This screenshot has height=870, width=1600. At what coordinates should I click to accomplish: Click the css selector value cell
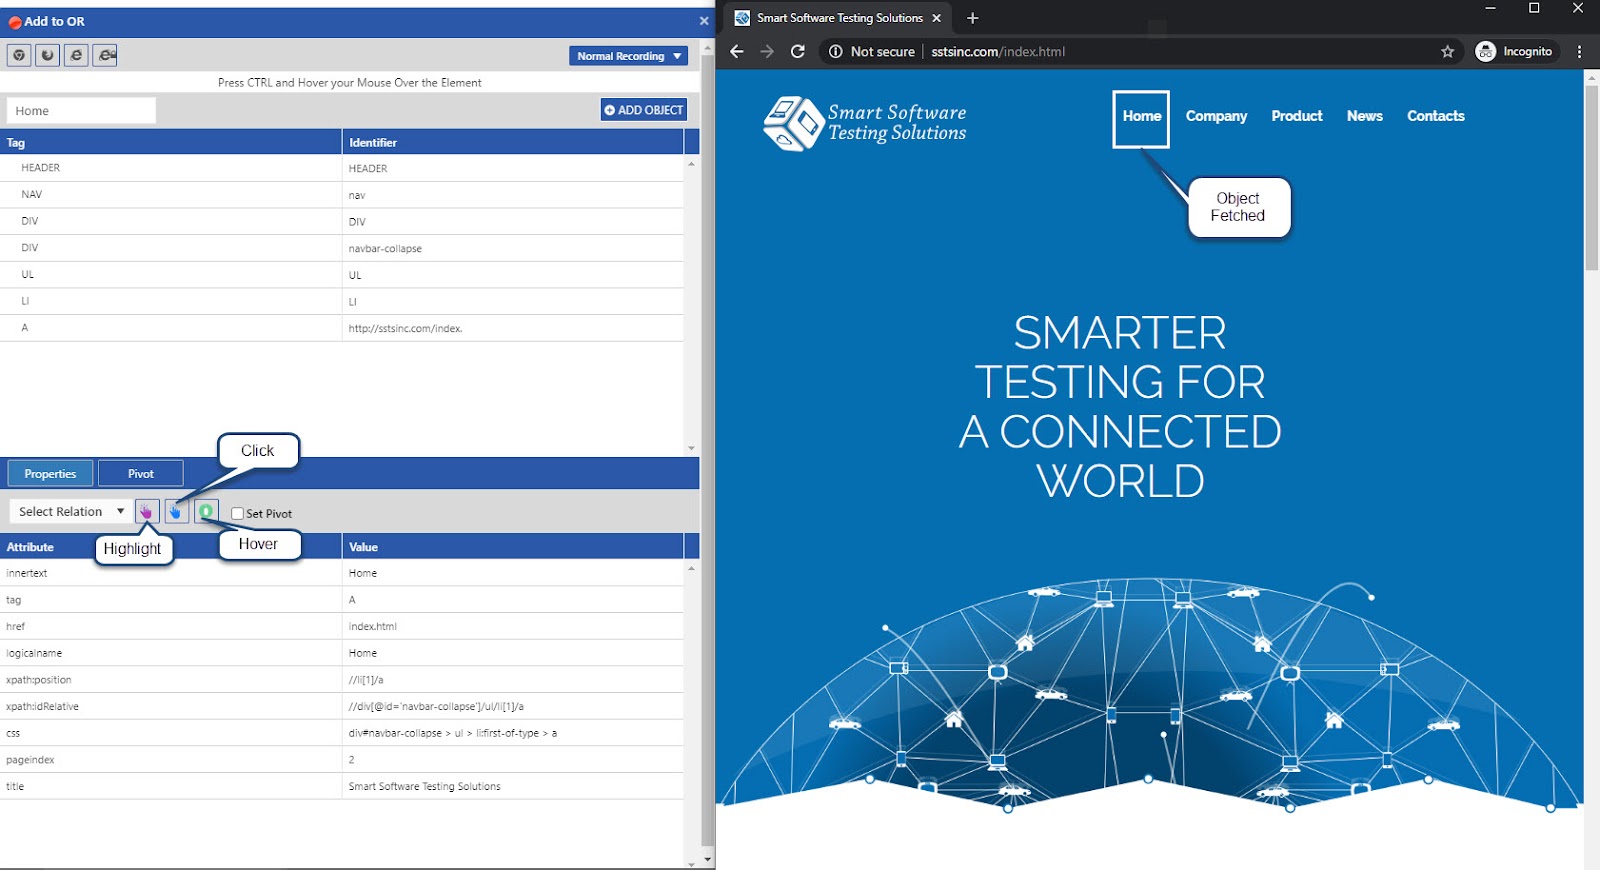[513, 733]
